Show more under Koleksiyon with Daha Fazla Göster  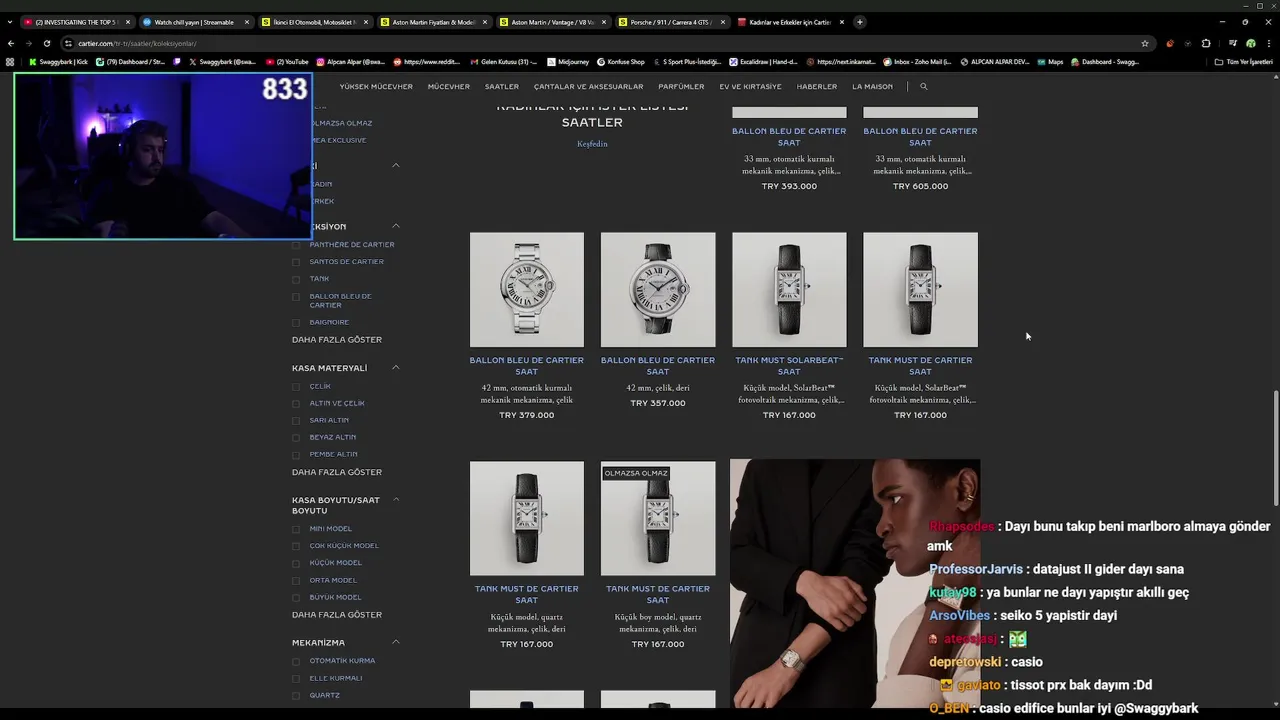337,340
